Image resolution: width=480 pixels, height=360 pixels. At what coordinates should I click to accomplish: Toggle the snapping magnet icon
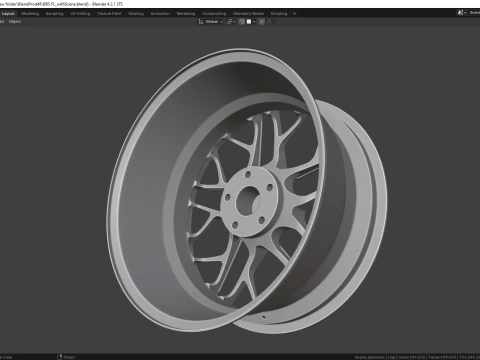tap(242, 22)
